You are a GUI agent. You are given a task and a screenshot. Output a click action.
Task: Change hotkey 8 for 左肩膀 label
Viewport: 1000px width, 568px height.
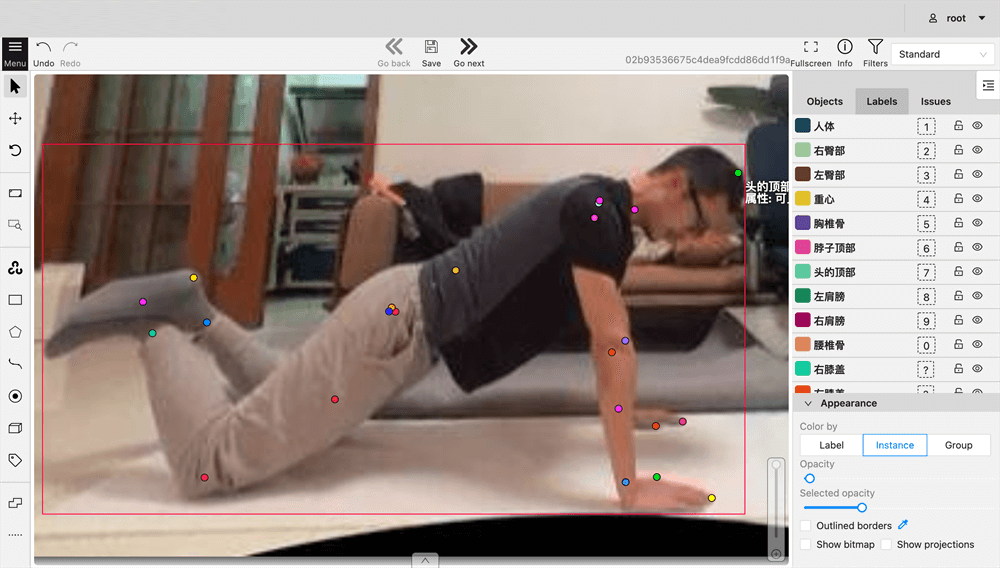(926, 297)
